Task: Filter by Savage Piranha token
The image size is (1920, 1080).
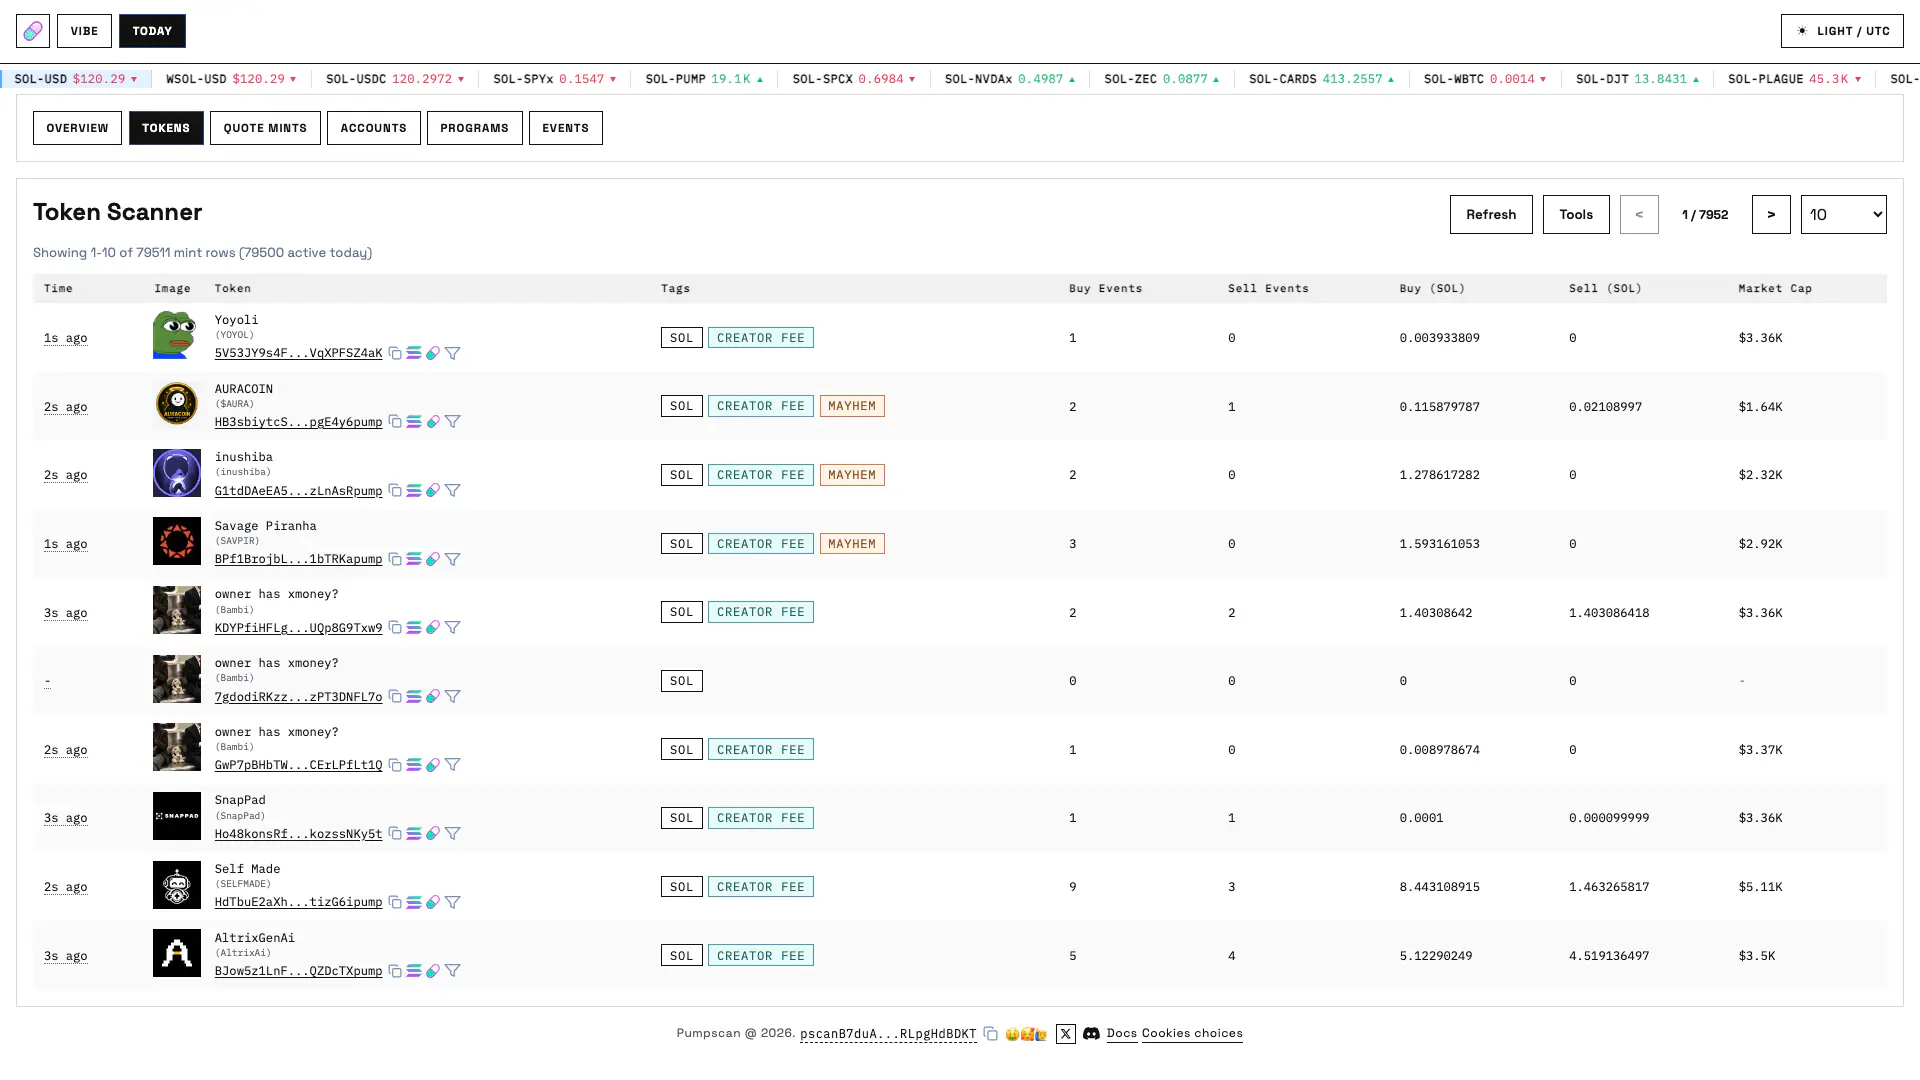Action: (x=453, y=559)
